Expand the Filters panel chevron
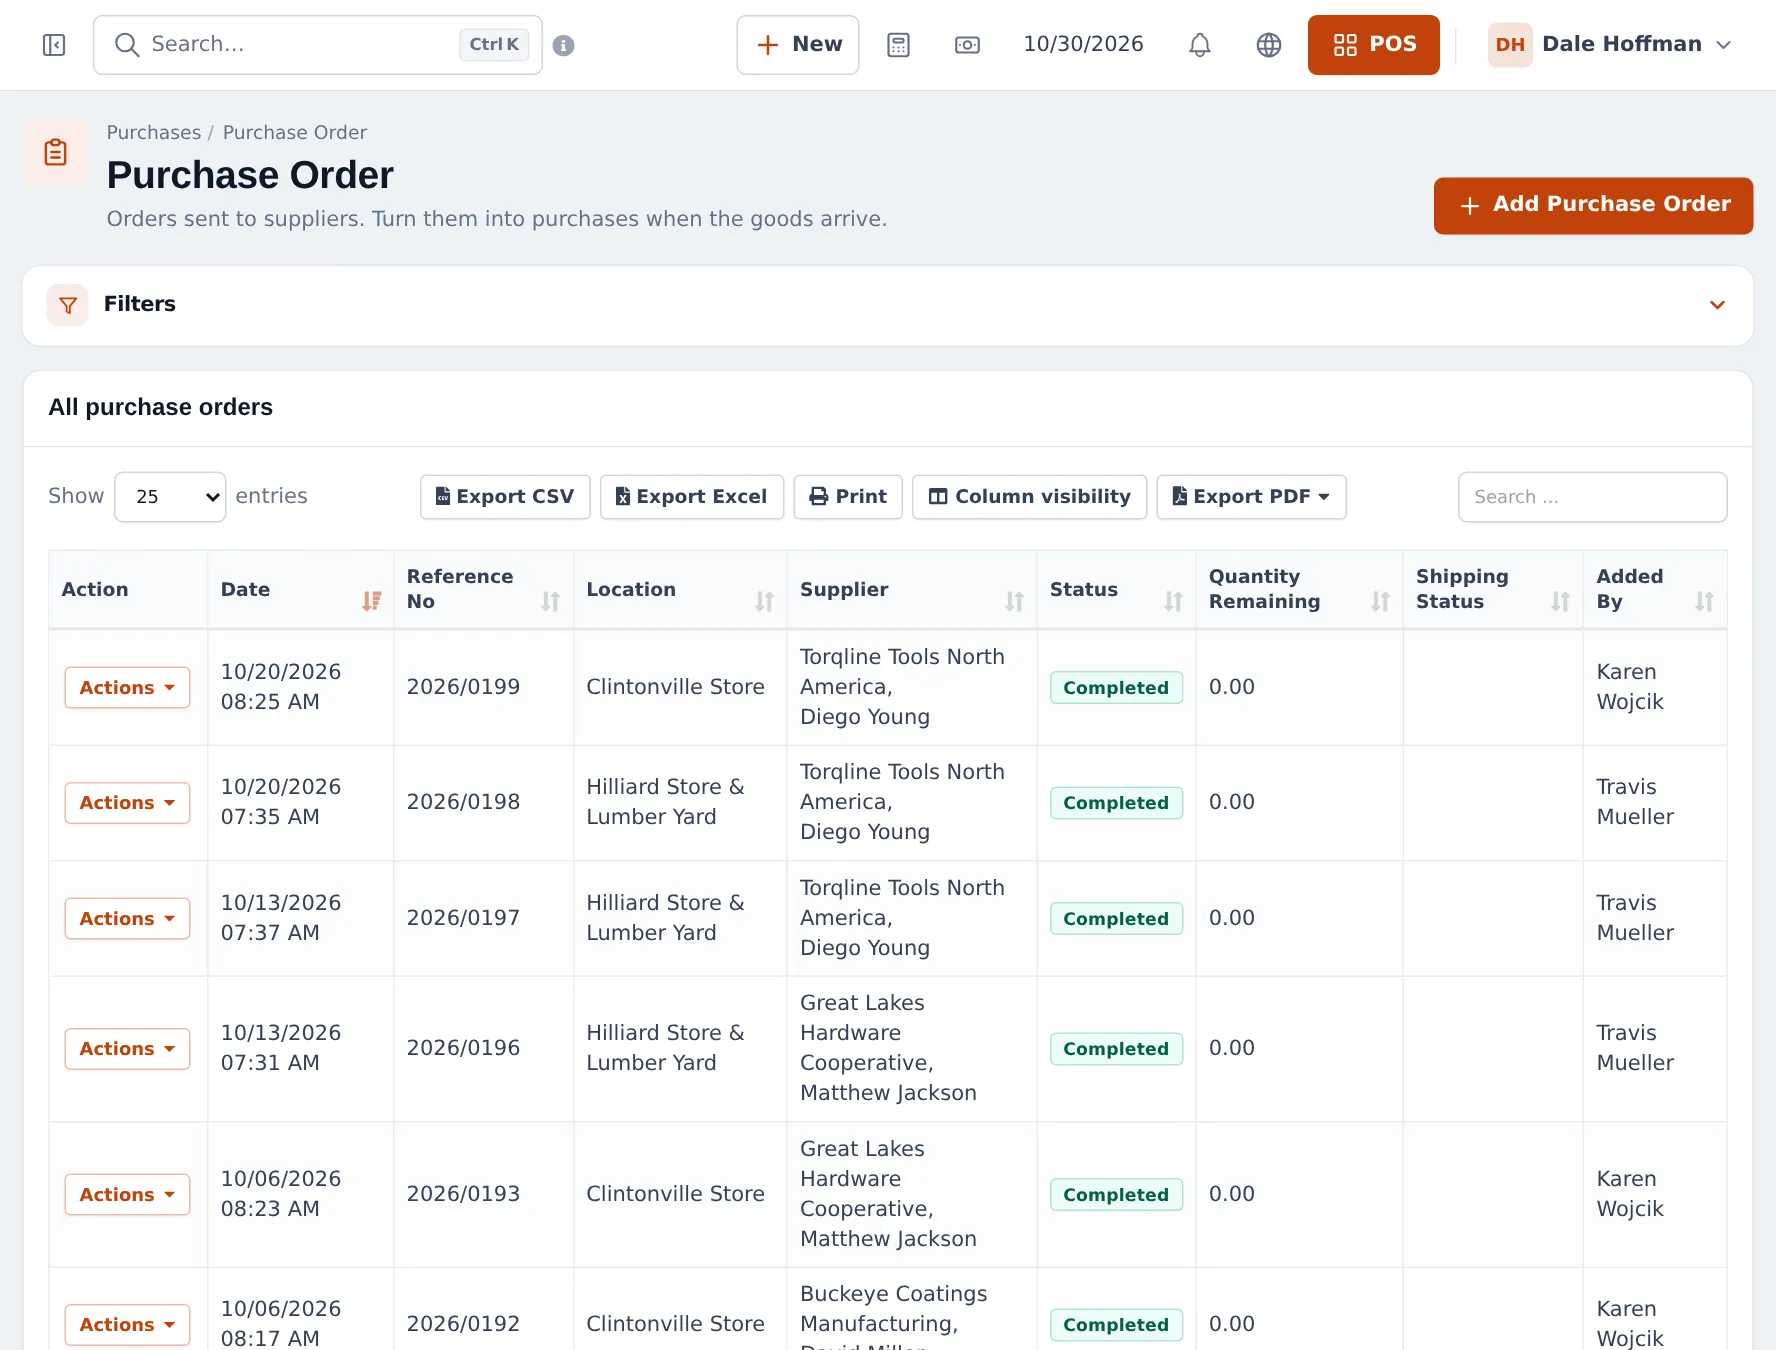 pyautogui.click(x=1717, y=305)
